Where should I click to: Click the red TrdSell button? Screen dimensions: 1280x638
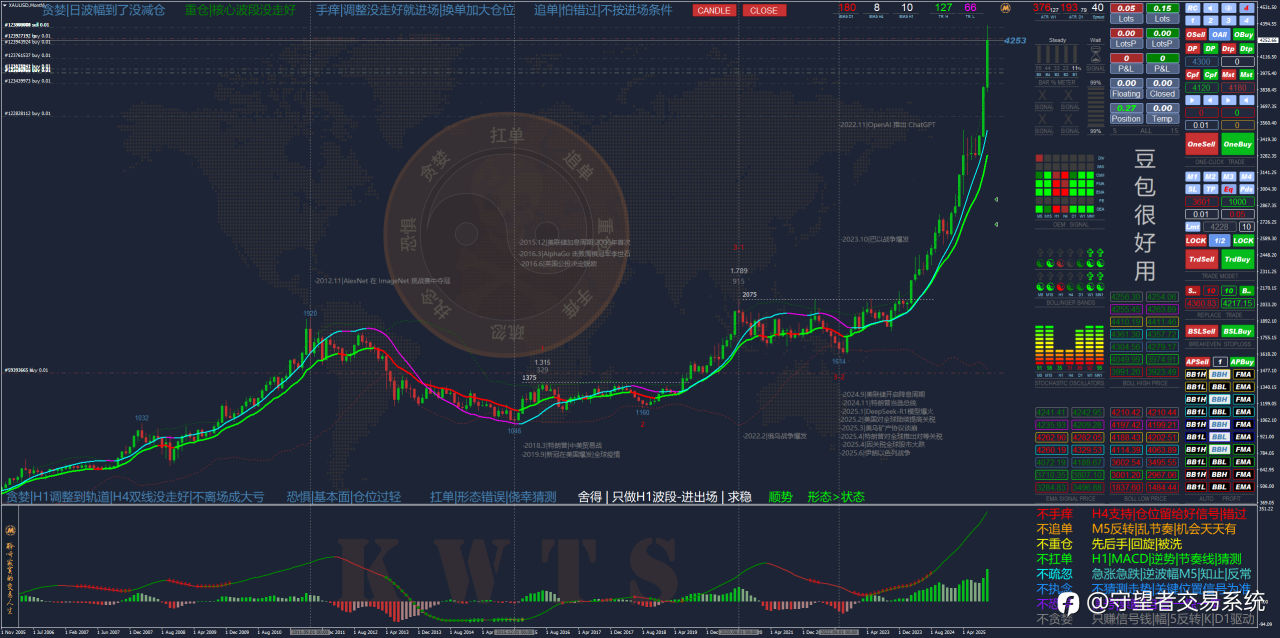point(1201,259)
